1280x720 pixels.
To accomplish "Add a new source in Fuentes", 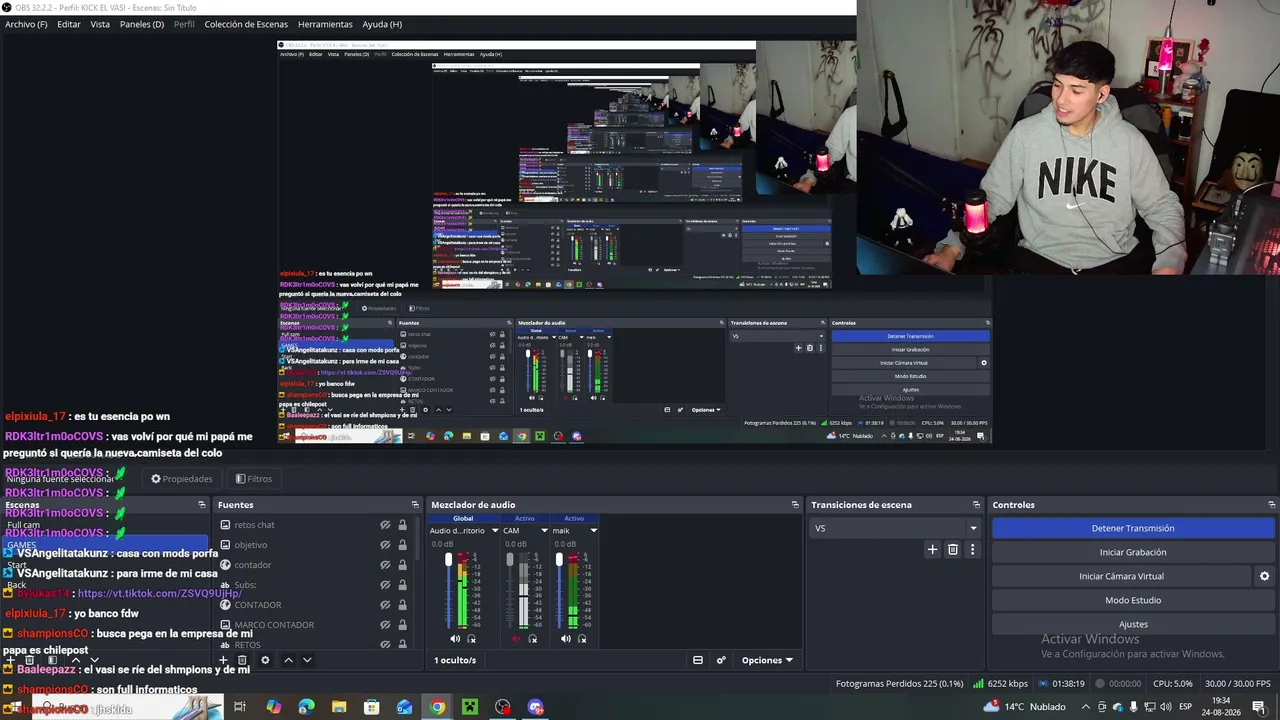I will pos(223,660).
